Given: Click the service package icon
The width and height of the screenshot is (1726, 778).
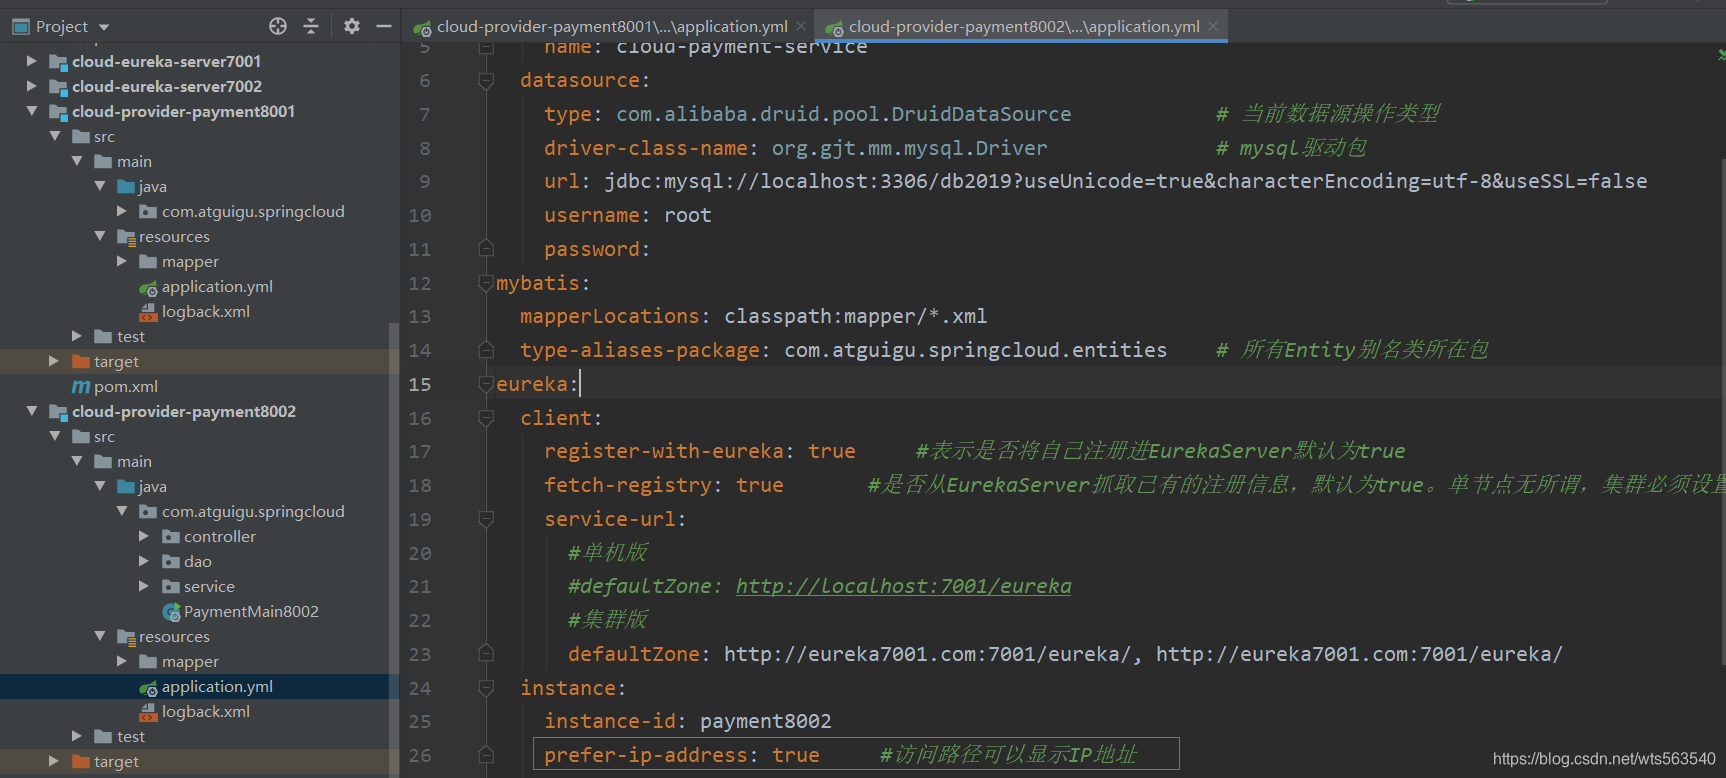Looking at the screenshot, I should [x=171, y=586].
